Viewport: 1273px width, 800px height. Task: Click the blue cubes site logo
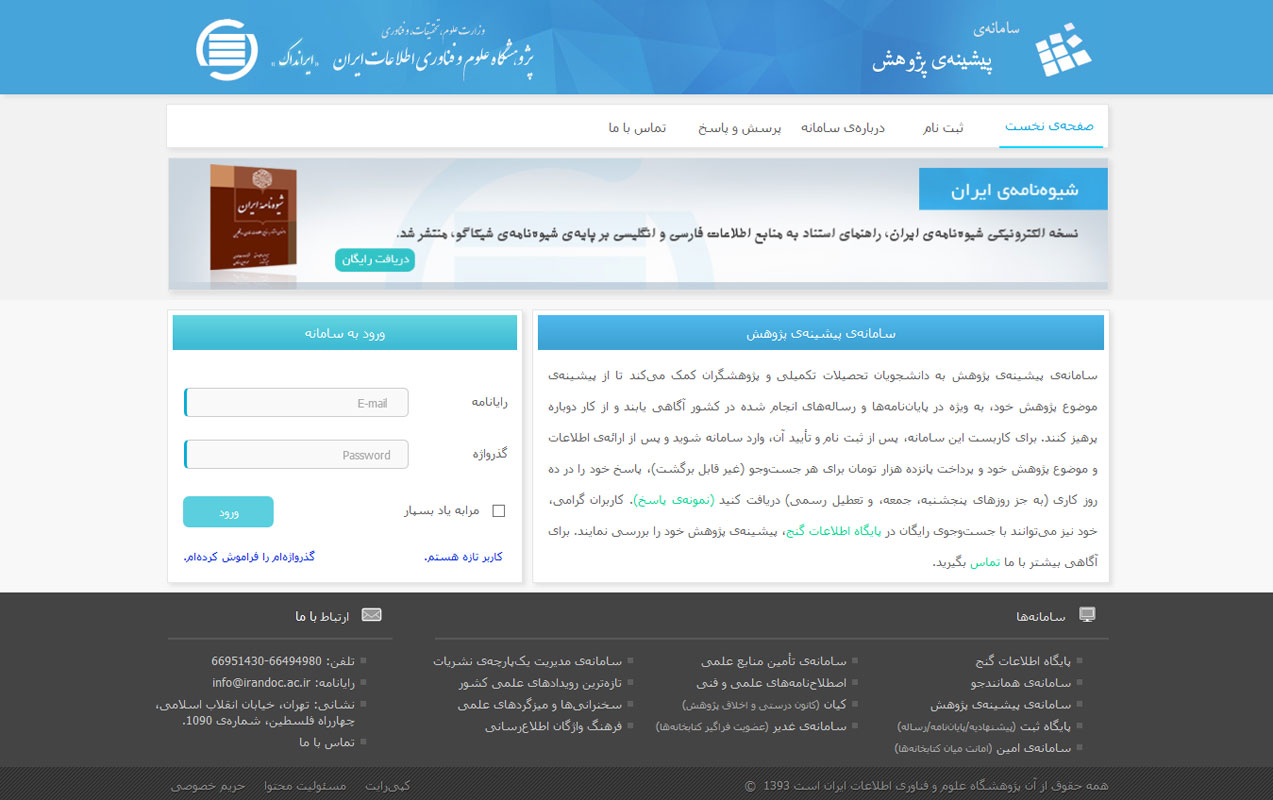(x=1062, y=50)
